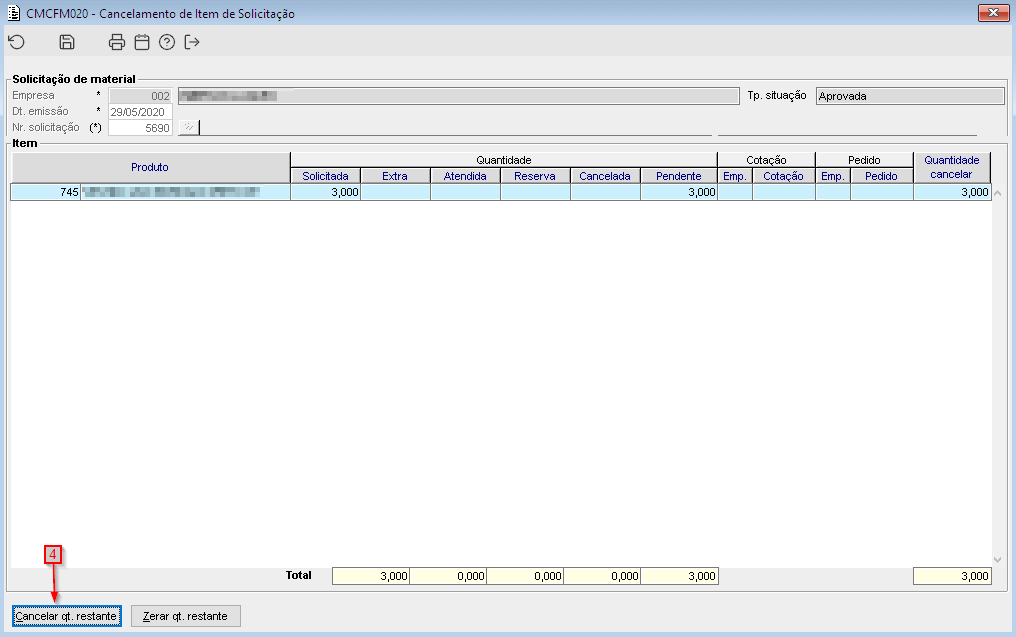The height and width of the screenshot is (637, 1016).
Task: Click the Solicitada column header
Action: (325, 176)
